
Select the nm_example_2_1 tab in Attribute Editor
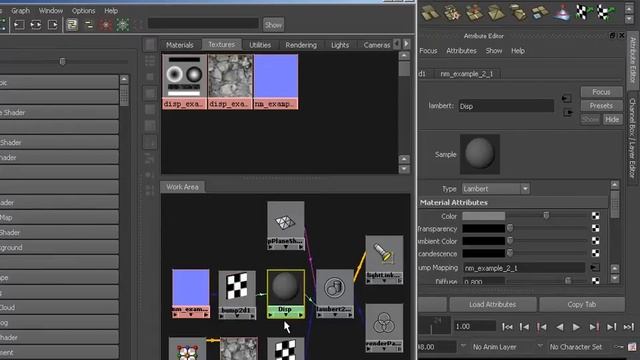pos(467,74)
